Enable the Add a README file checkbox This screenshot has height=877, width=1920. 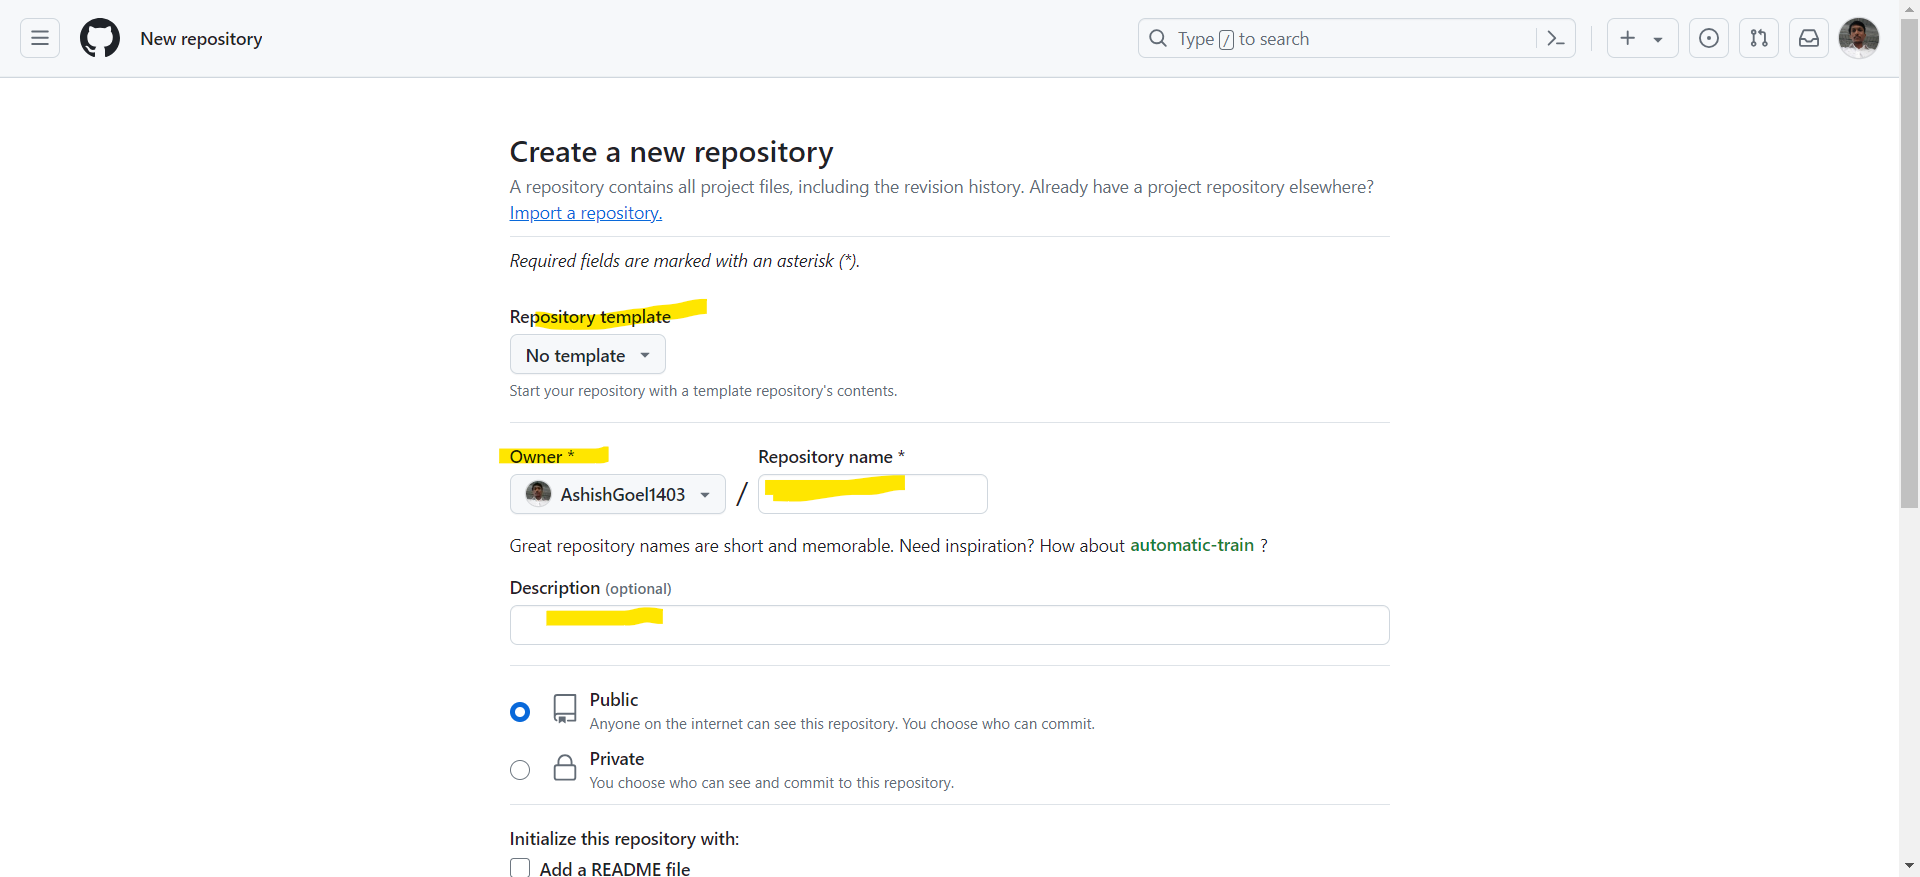point(520,868)
